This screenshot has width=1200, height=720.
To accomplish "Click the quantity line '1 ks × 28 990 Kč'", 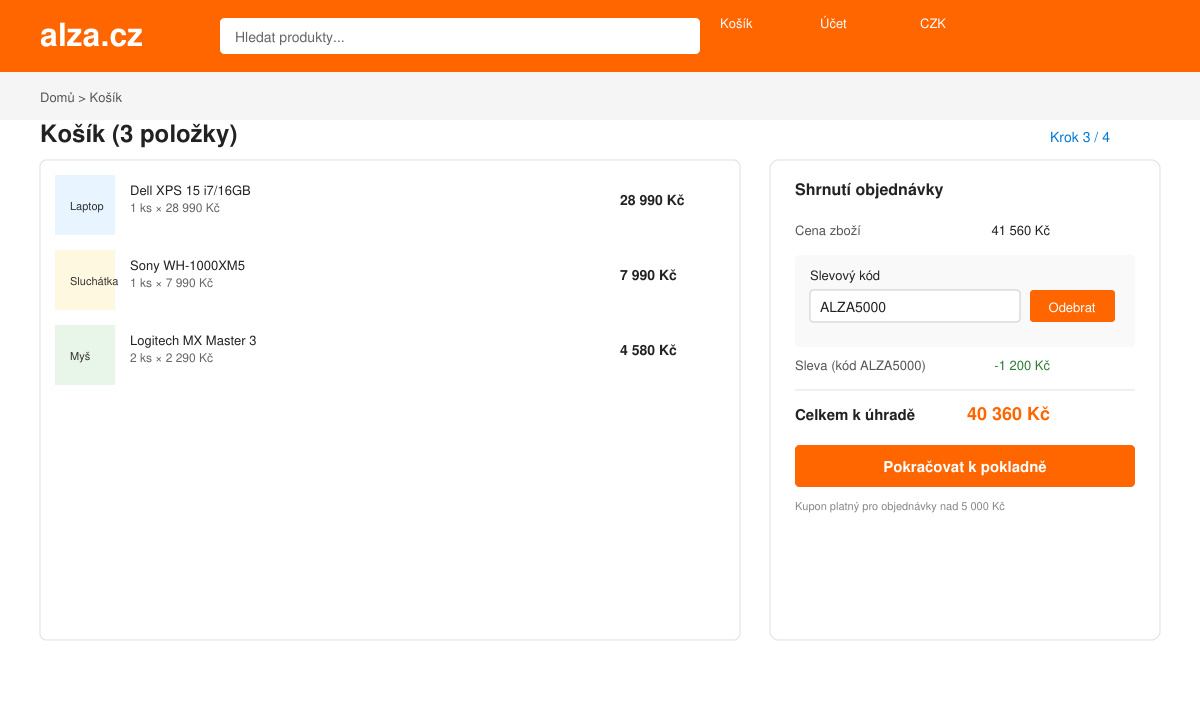I will coord(175,208).
